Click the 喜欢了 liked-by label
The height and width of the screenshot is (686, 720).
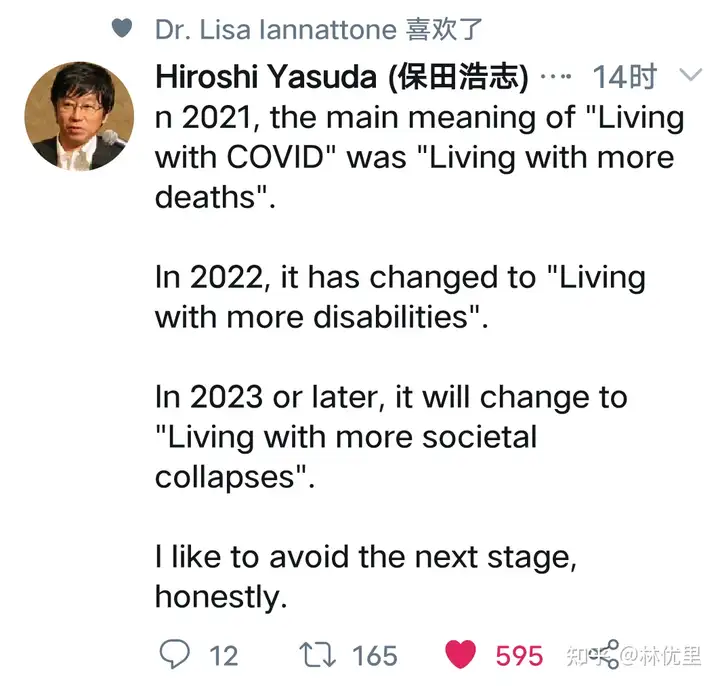pyautogui.click(x=445, y=30)
